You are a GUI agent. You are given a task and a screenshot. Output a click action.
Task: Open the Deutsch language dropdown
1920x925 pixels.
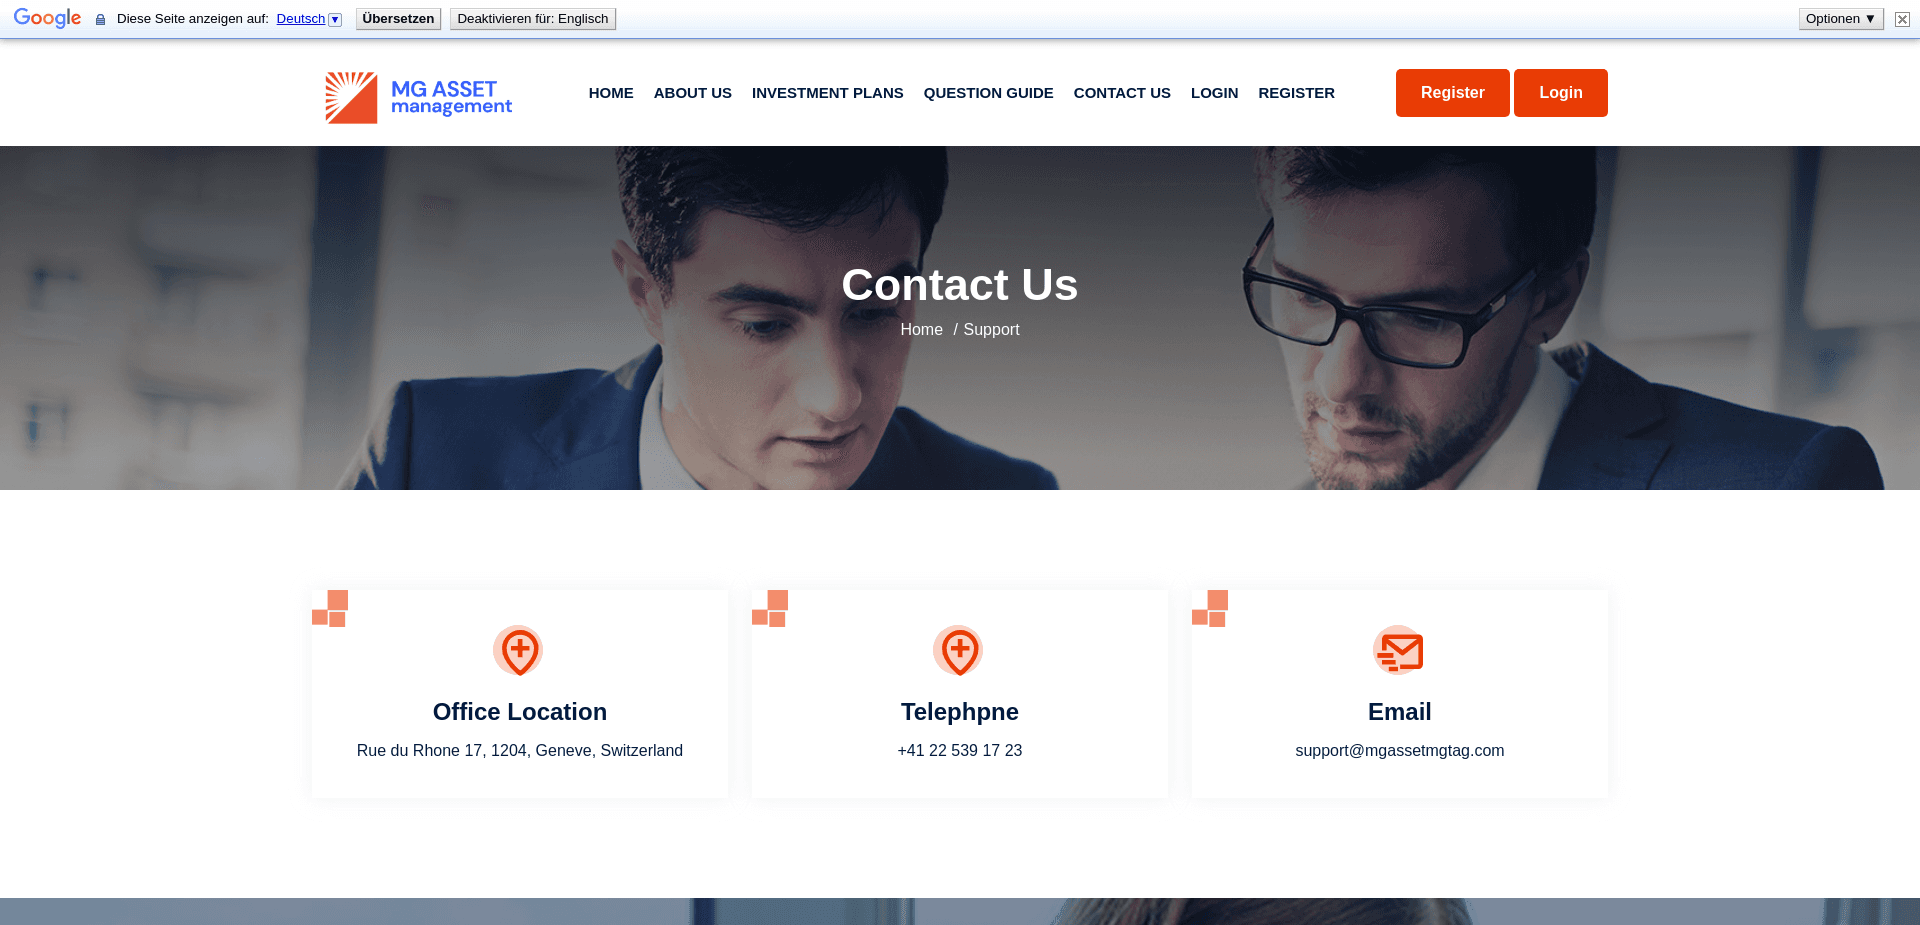click(301, 19)
